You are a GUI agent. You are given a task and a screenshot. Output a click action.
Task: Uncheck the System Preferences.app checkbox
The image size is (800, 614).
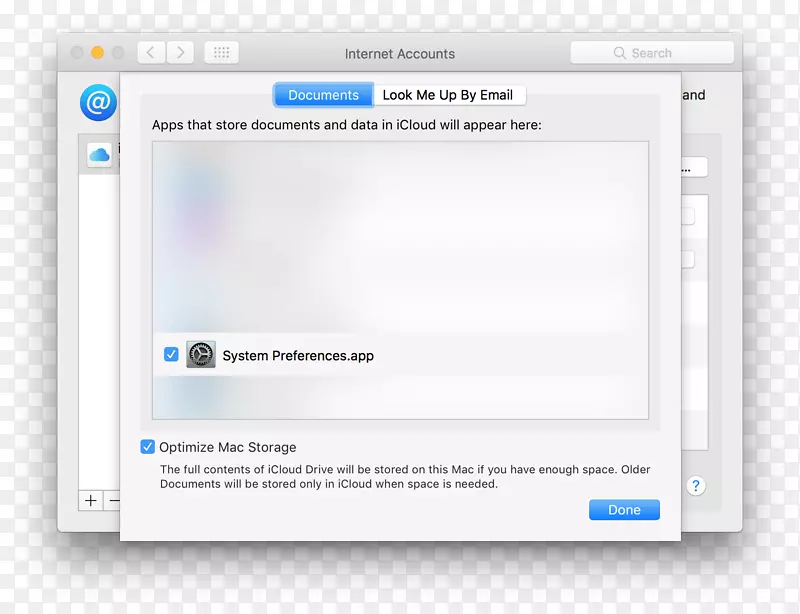pos(171,355)
